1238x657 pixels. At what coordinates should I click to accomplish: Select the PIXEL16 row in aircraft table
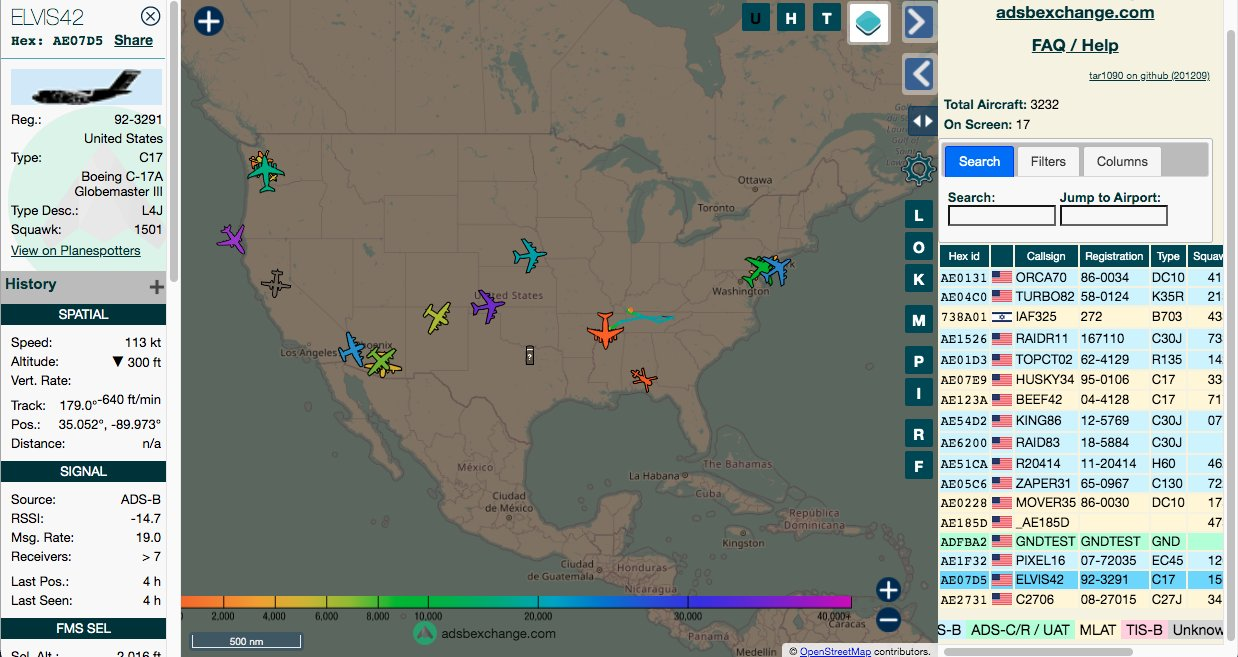pyautogui.click(x=1081, y=561)
